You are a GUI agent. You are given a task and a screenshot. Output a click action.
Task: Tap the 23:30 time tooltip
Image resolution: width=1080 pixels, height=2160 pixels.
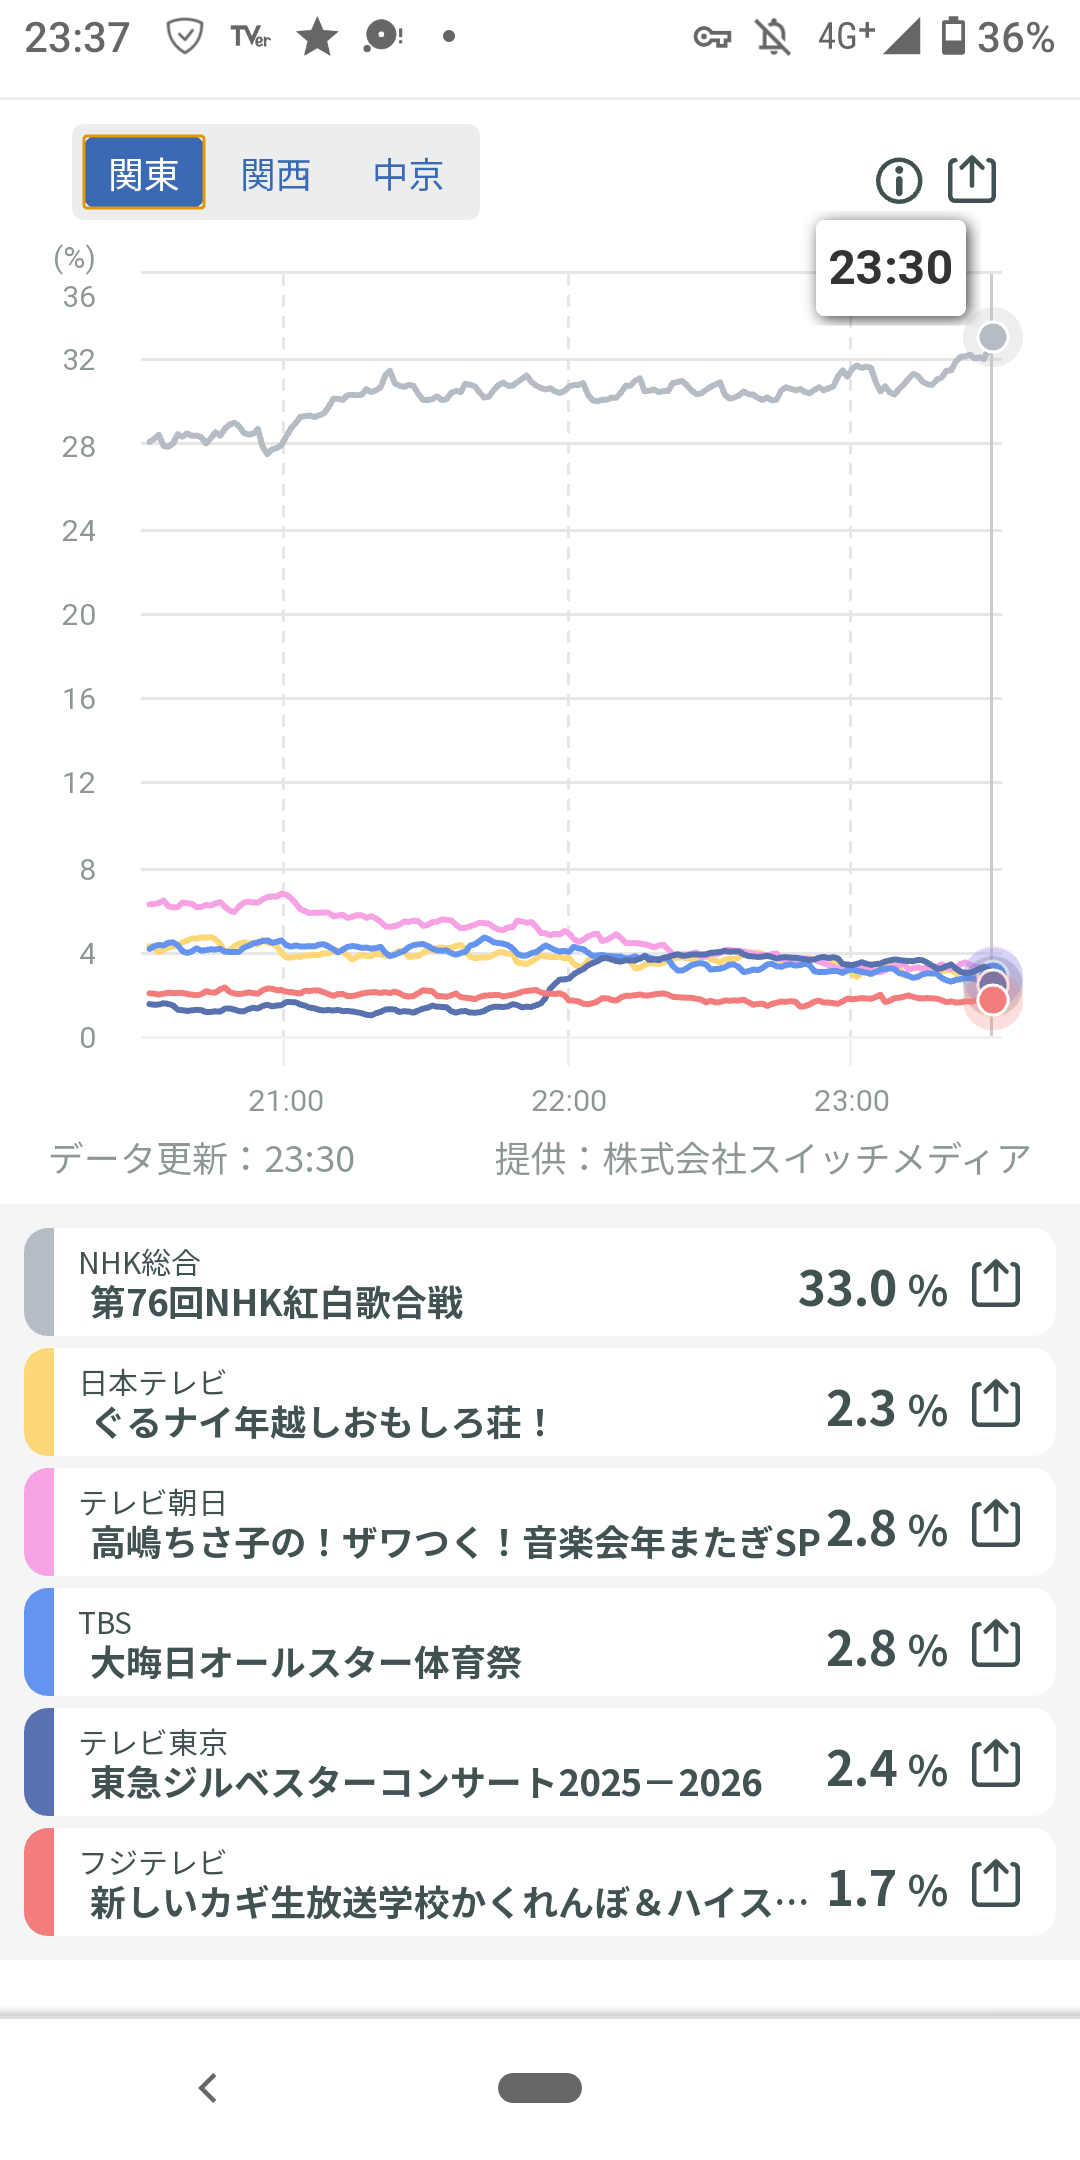click(890, 268)
